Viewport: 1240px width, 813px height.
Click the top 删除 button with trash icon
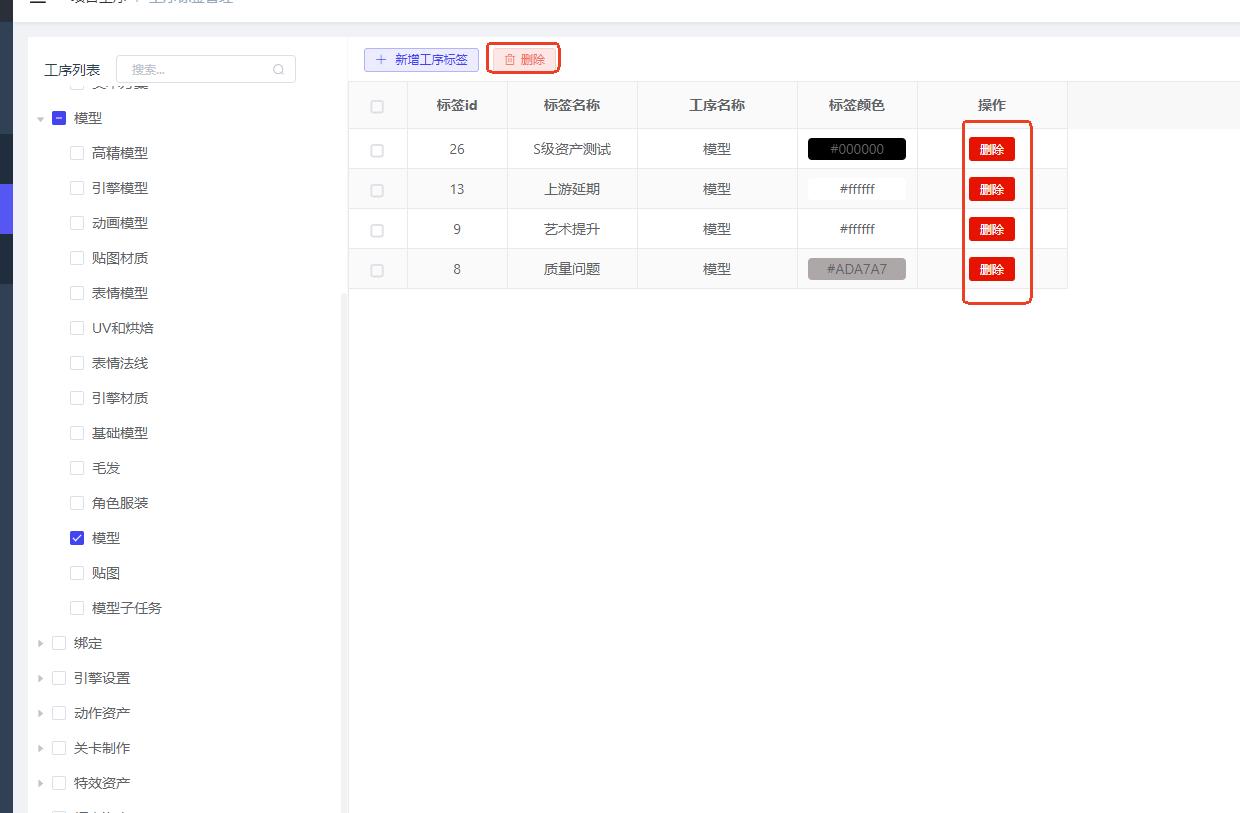click(x=524, y=60)
